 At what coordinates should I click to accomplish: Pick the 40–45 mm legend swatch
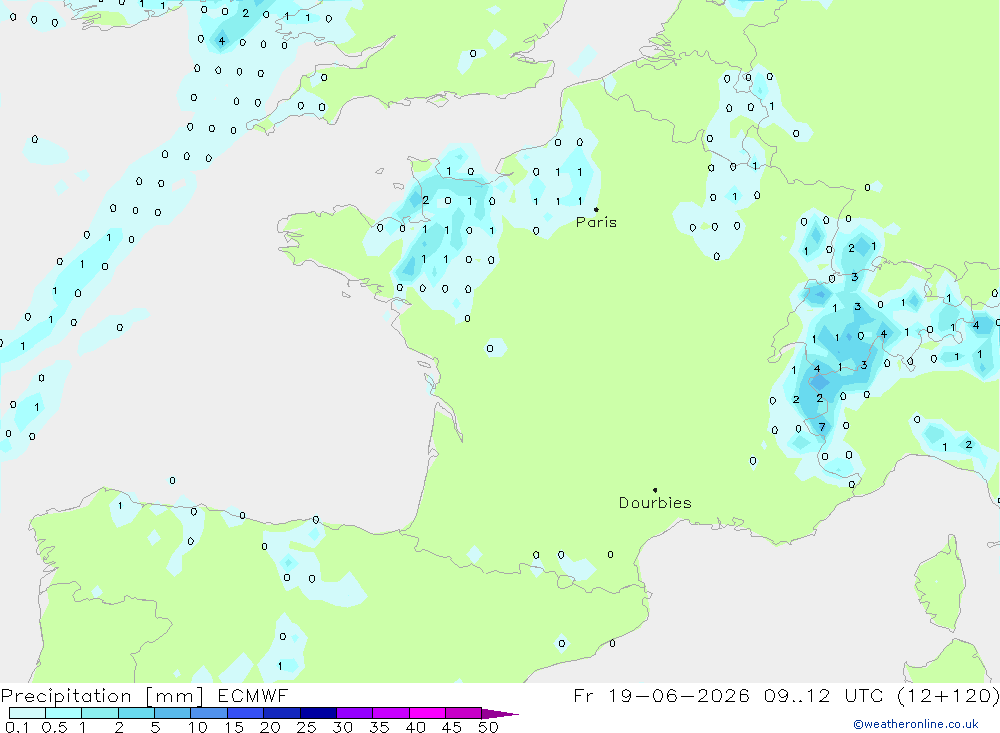pos(427,713)
